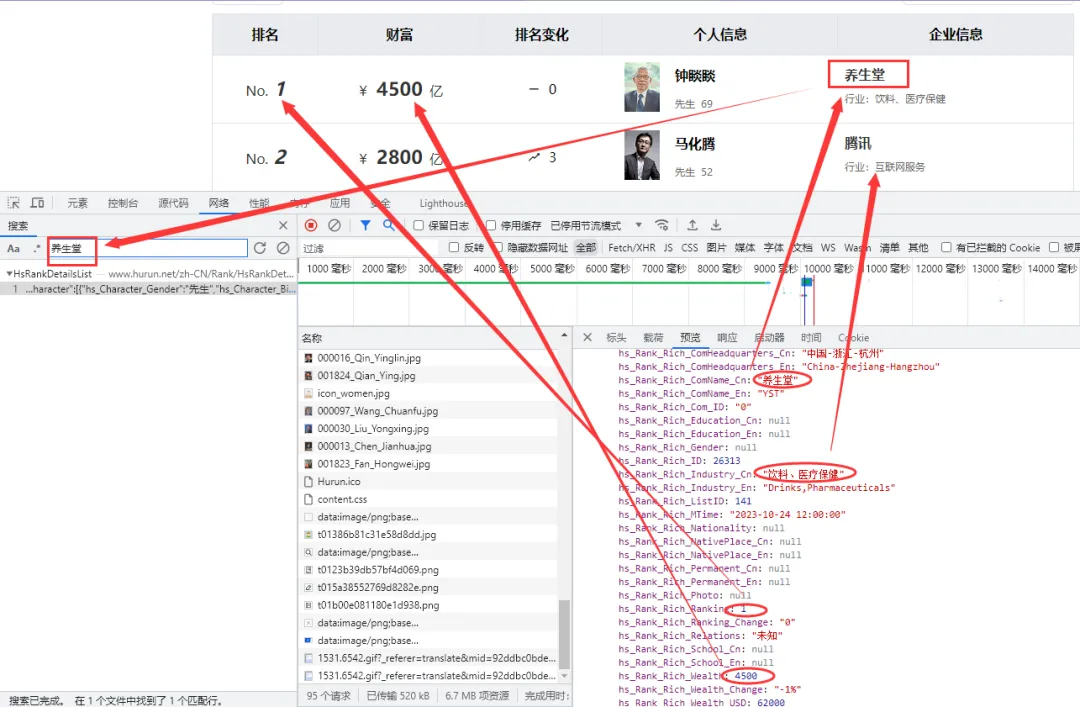Open the 标头 tab in request details
The width and height of the screenshot is (1080, 707).
pos(616,338)
